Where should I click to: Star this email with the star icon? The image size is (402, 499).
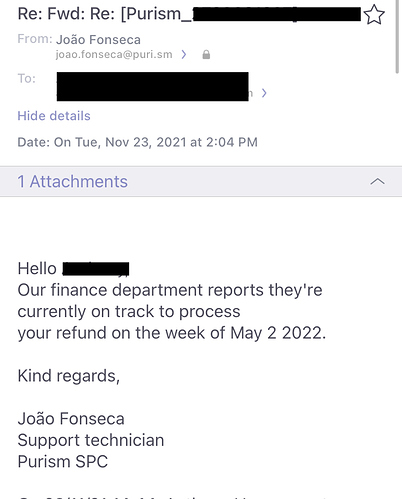[374, 15]
